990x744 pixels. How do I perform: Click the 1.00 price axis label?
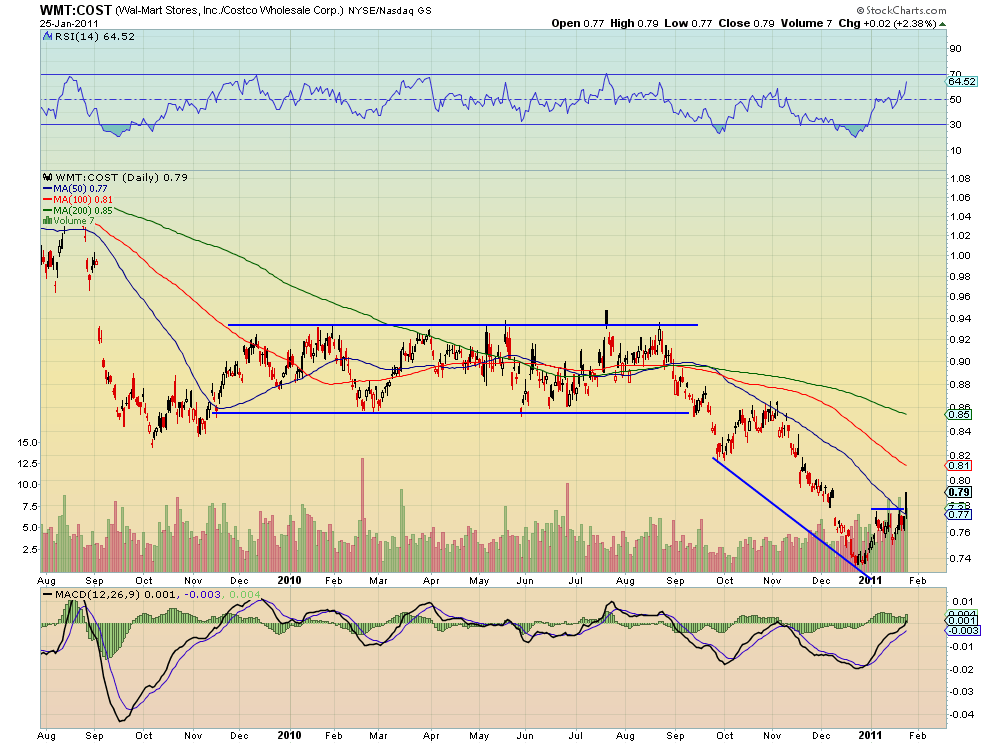(960, 256)
